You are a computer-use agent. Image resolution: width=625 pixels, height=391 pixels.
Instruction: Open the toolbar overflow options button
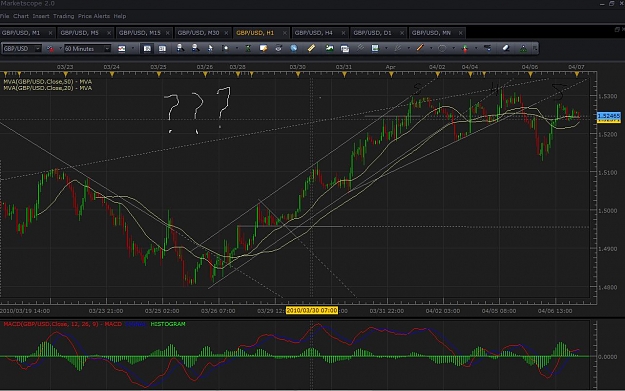pyautogui.click(x=535, y=49)
